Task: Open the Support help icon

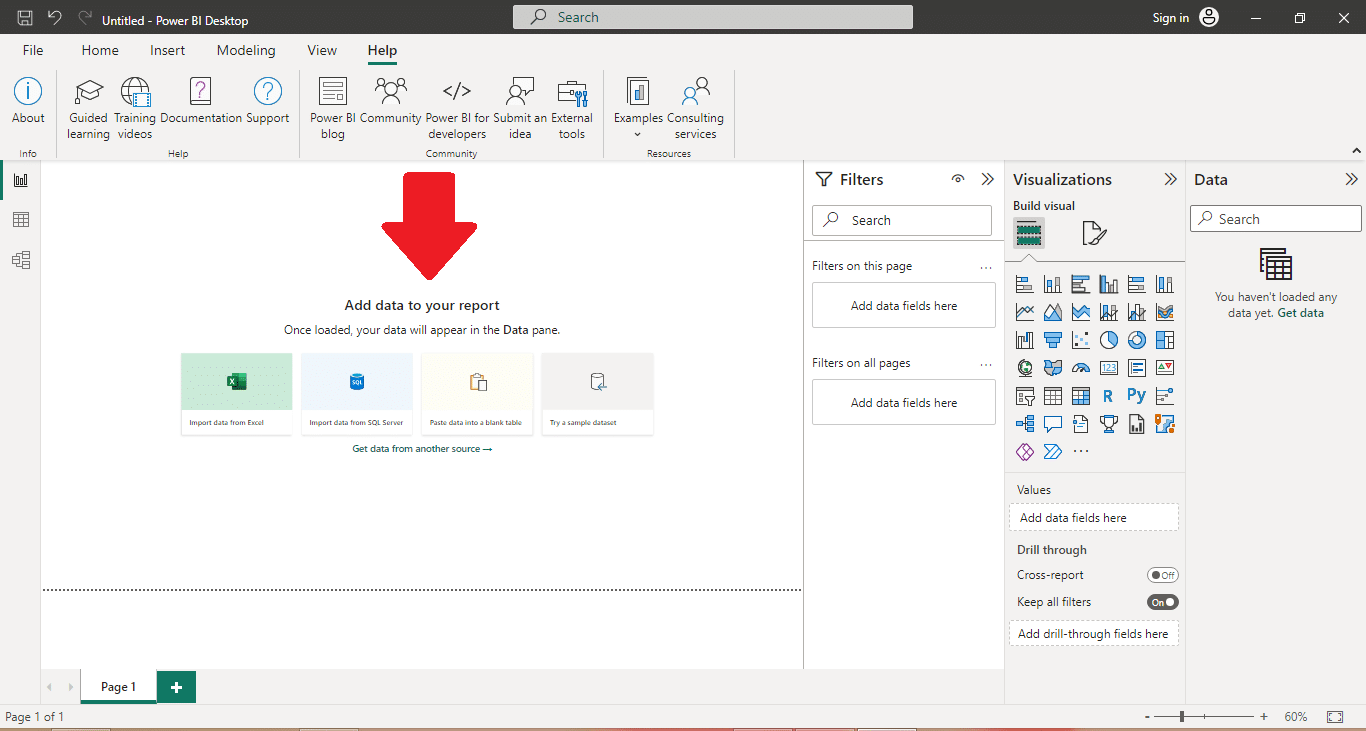Action: [268, 101]
